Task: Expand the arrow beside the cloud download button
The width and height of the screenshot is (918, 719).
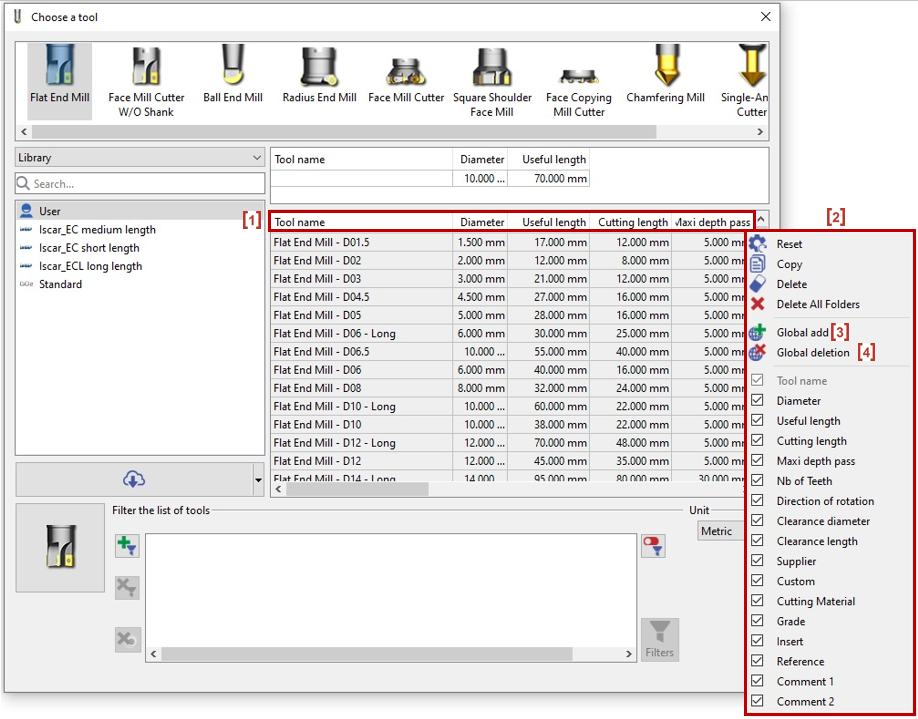Action: [x=258, y=480]
